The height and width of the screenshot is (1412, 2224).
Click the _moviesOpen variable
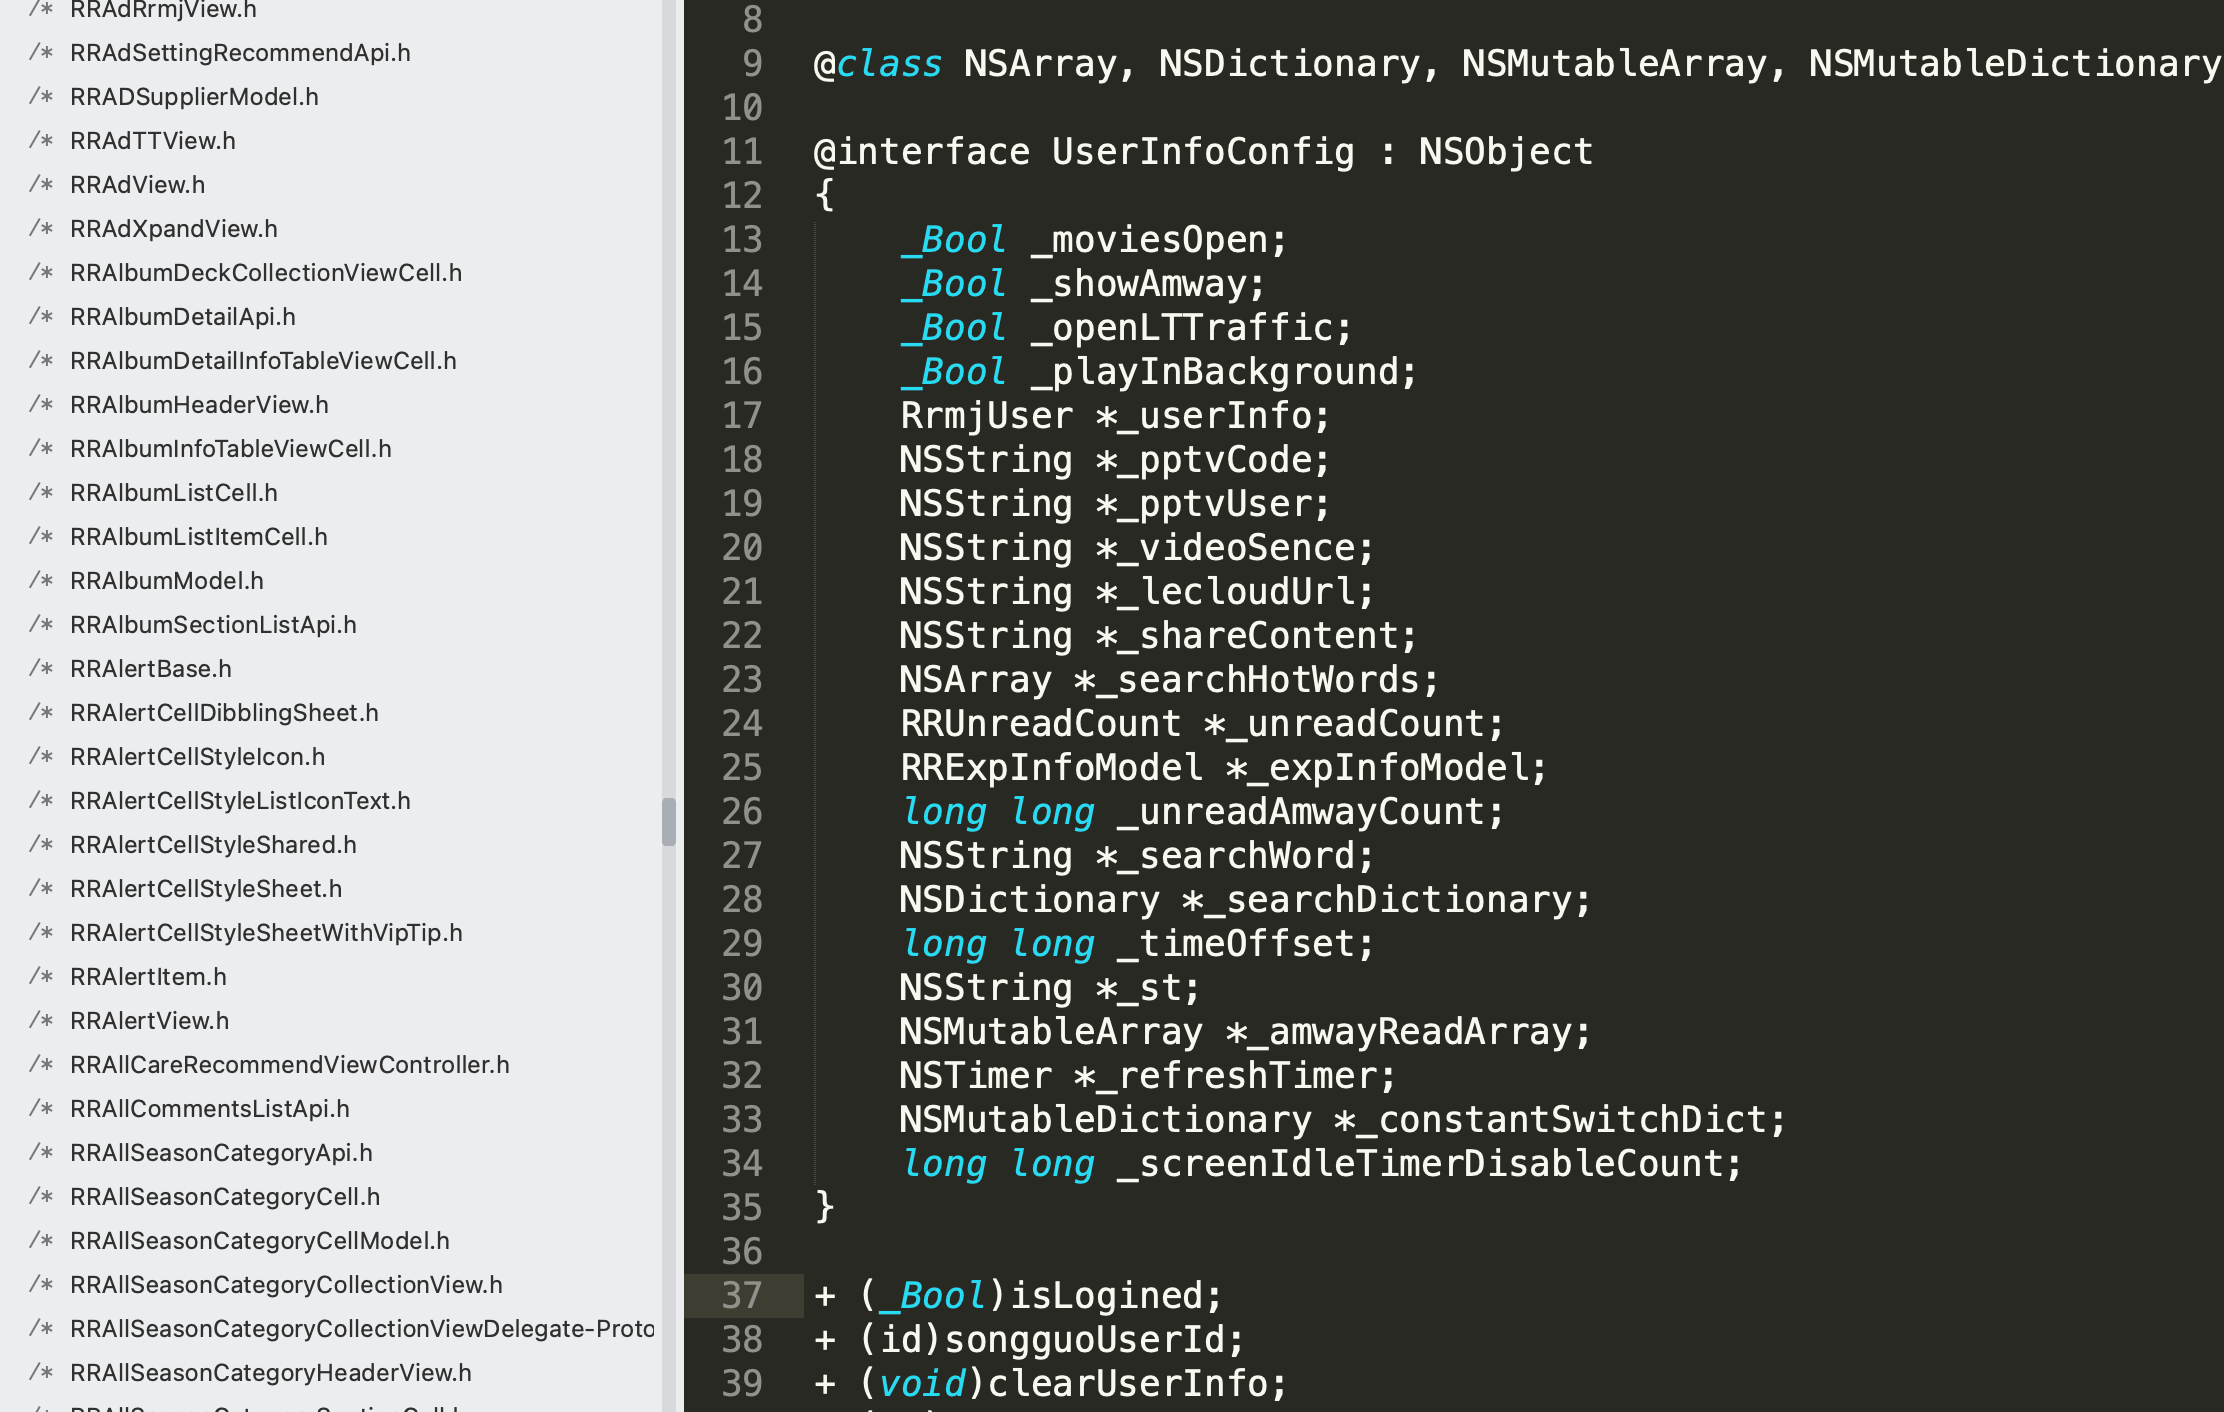point(1149,240)
